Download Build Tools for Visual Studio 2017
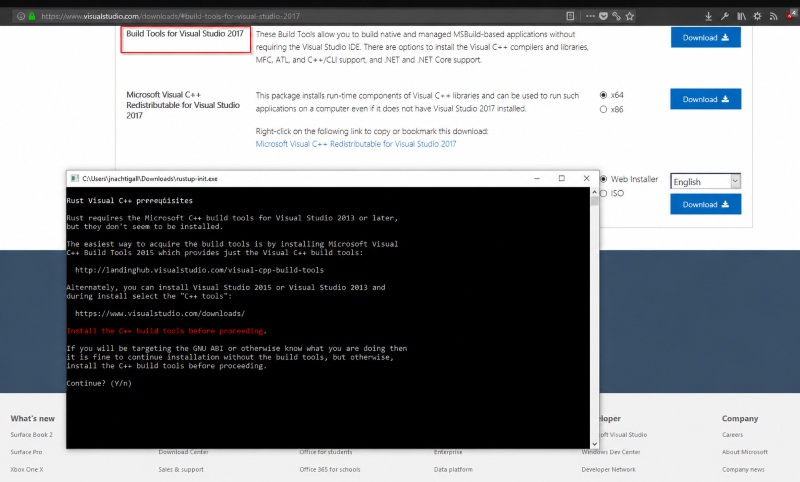This screenshot has height=482, width=800. coord(706,37)
